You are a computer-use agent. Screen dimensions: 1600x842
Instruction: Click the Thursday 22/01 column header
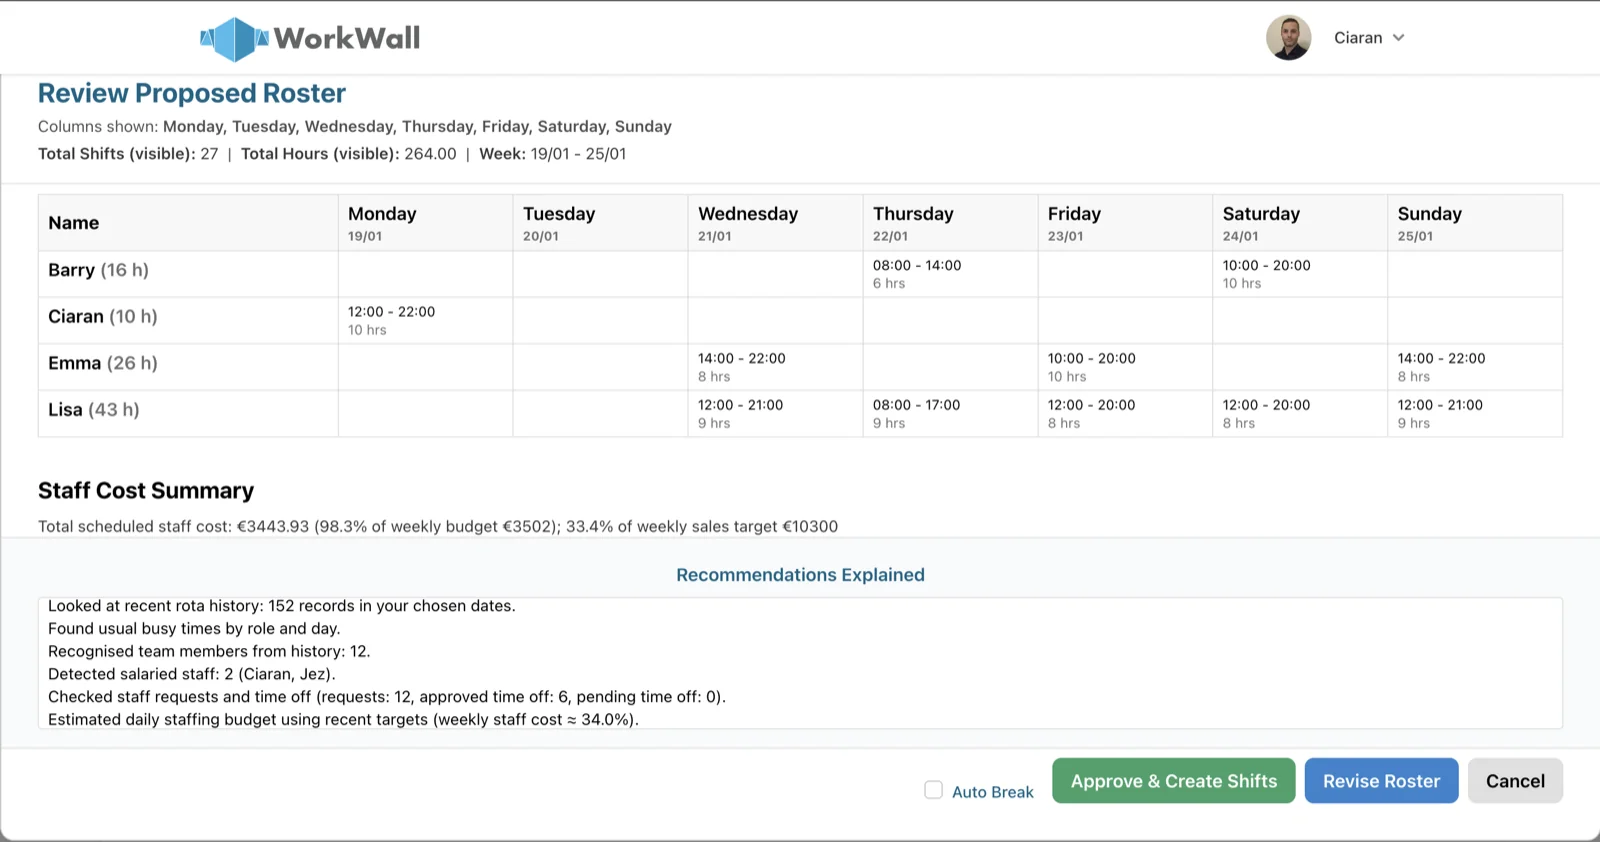[950, 223]
